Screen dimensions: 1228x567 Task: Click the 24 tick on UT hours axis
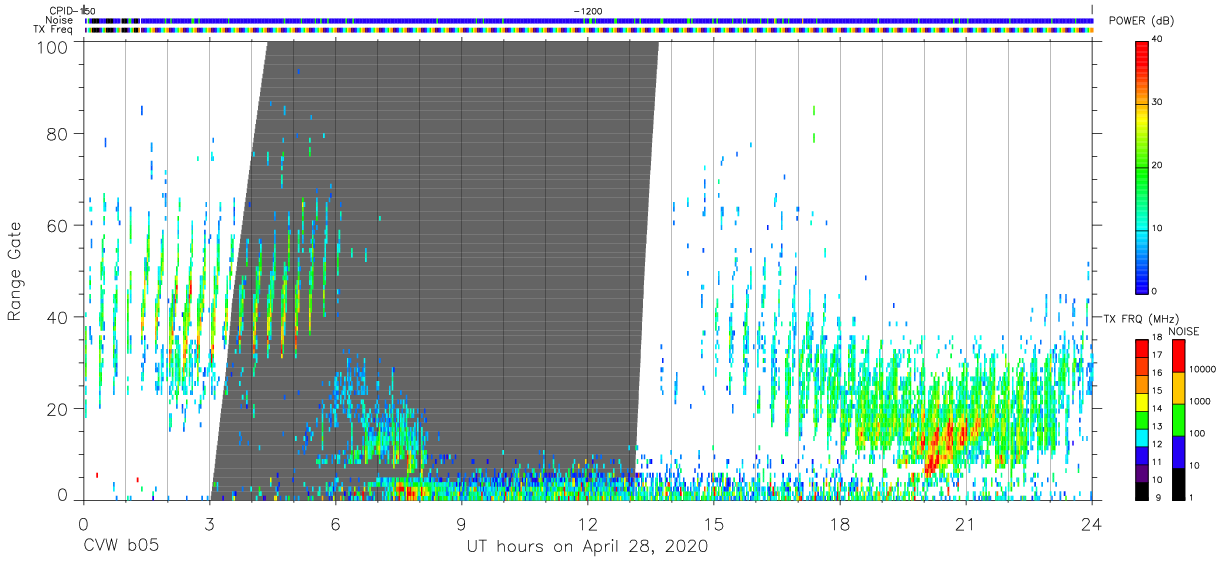[1092, 523]
